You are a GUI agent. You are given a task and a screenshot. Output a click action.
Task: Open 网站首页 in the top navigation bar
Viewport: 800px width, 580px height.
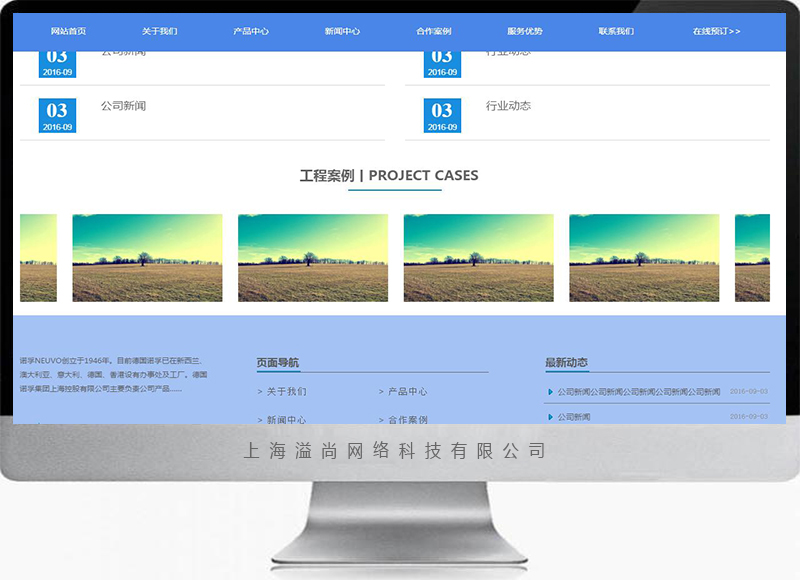point(68,31)
